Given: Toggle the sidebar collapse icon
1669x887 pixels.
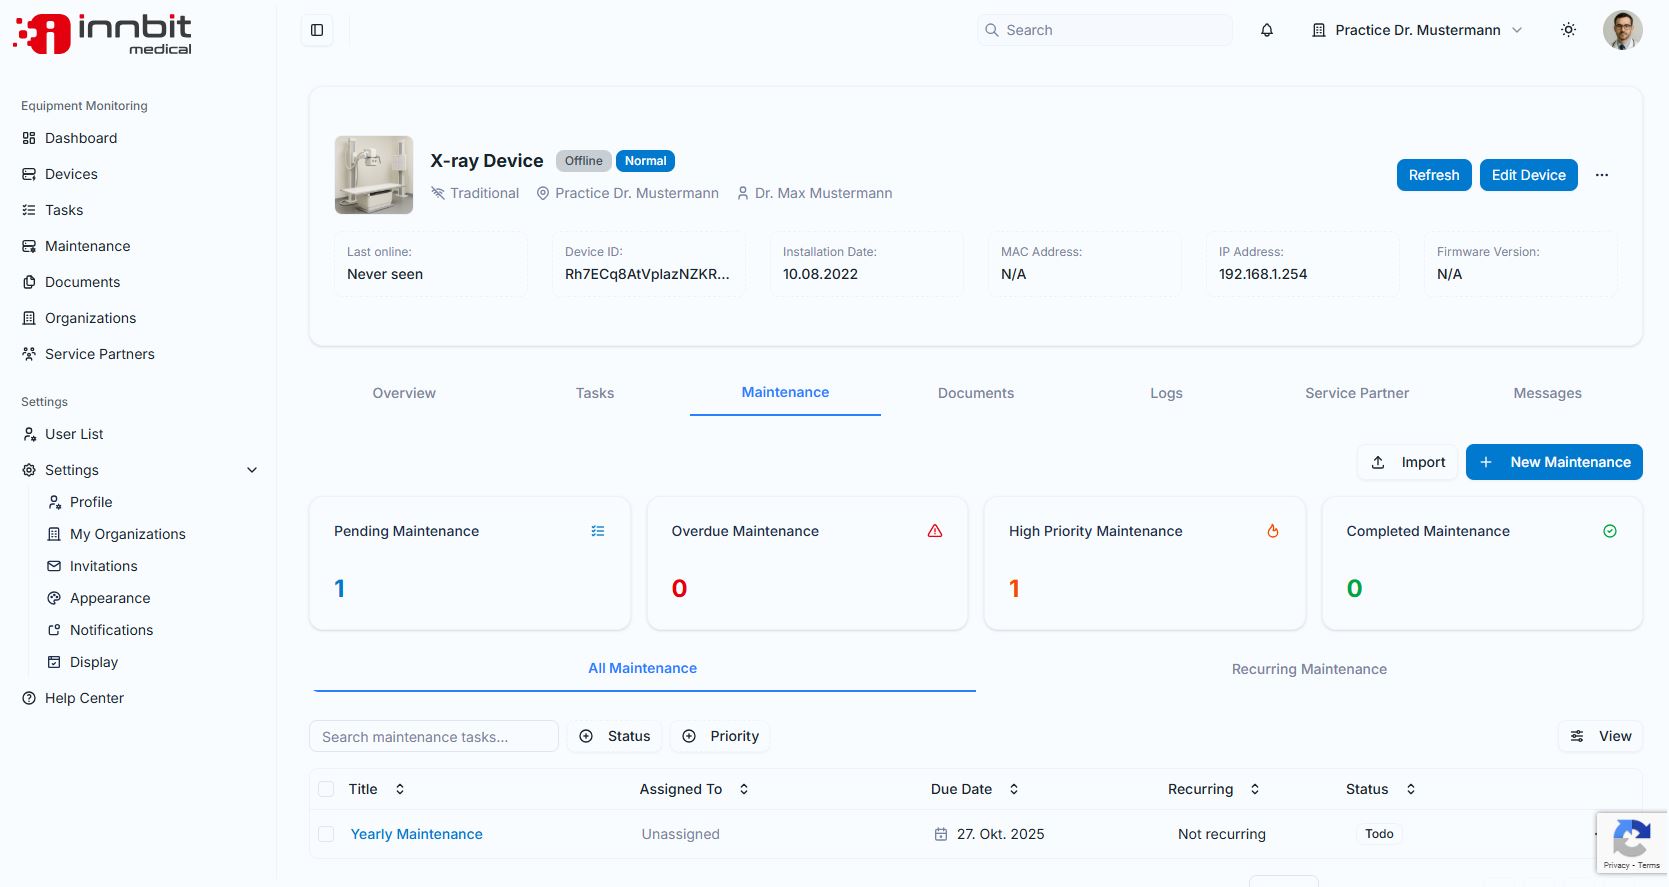Looking at the screenshot, I should click(317, 30).
